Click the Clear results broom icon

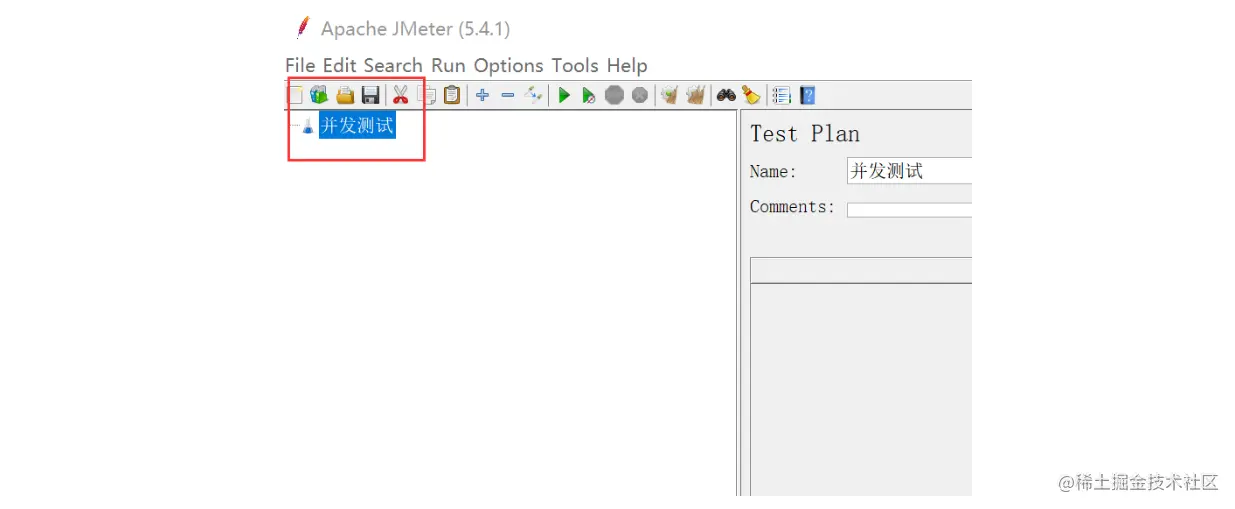tap(670, 95)
